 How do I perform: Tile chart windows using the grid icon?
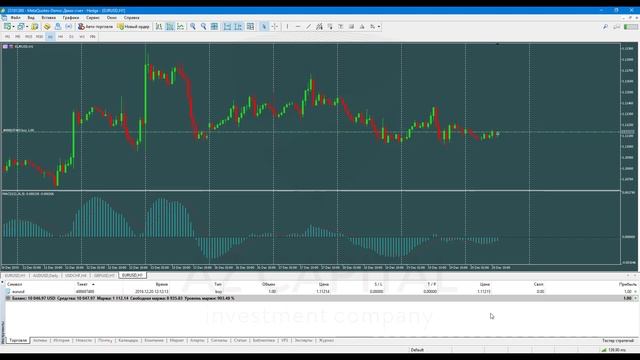tap(214, 27)
